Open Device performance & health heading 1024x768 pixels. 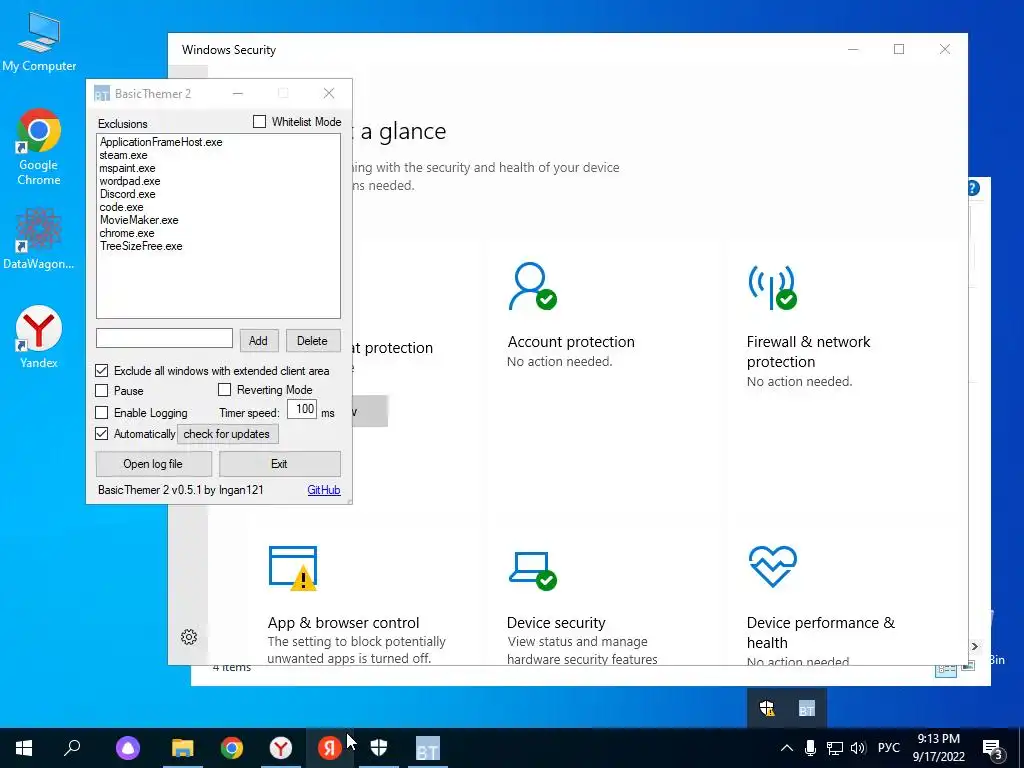tap(821, 632)
